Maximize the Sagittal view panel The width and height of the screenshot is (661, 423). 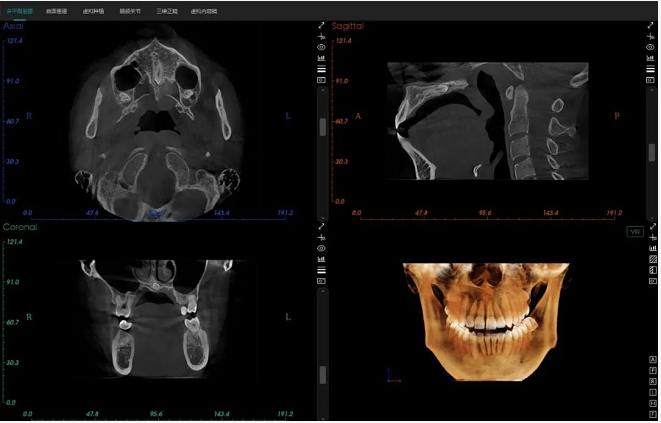[652, 25]
